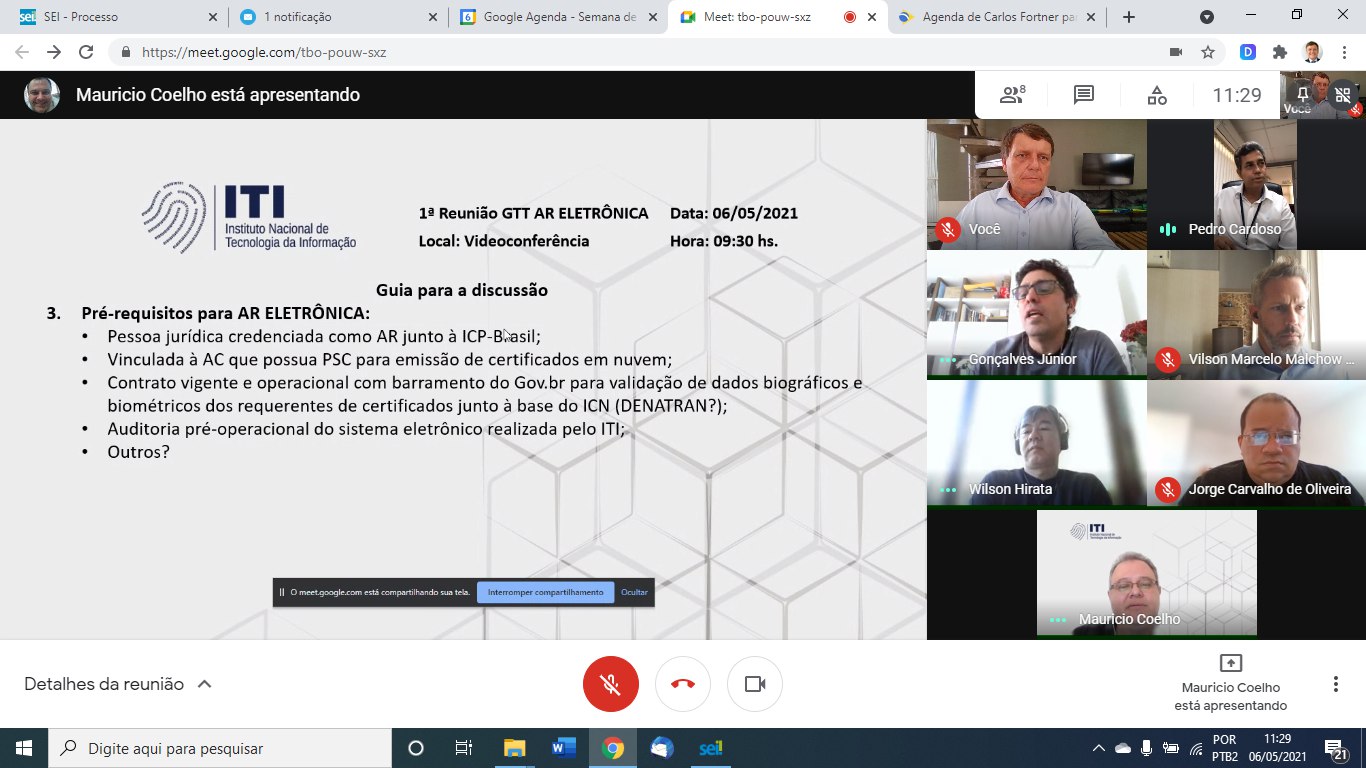Toggle audio indicator on Pedro Cardoso tile
This screenshot has width=1366, height=768.
pyautogui.click(x=1169, y=229)
